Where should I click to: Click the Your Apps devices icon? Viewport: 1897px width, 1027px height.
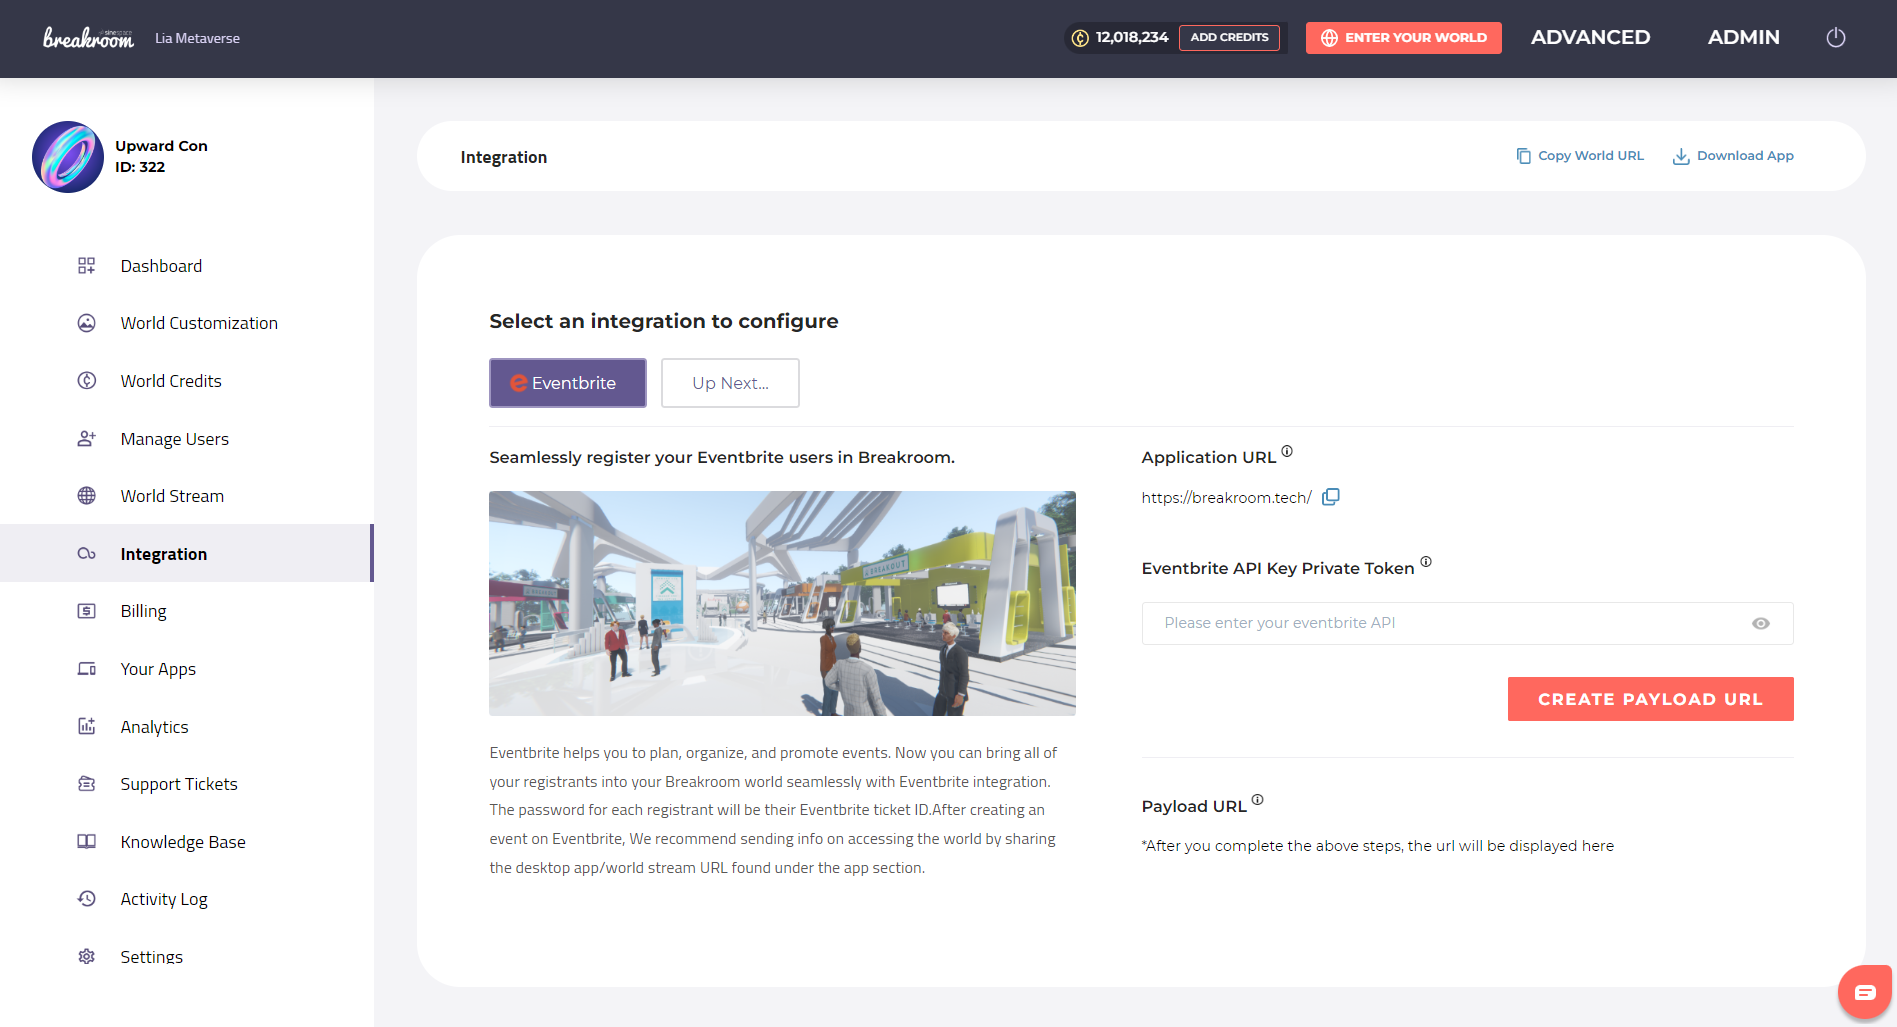pyautogui.click(x=87, y=669)
